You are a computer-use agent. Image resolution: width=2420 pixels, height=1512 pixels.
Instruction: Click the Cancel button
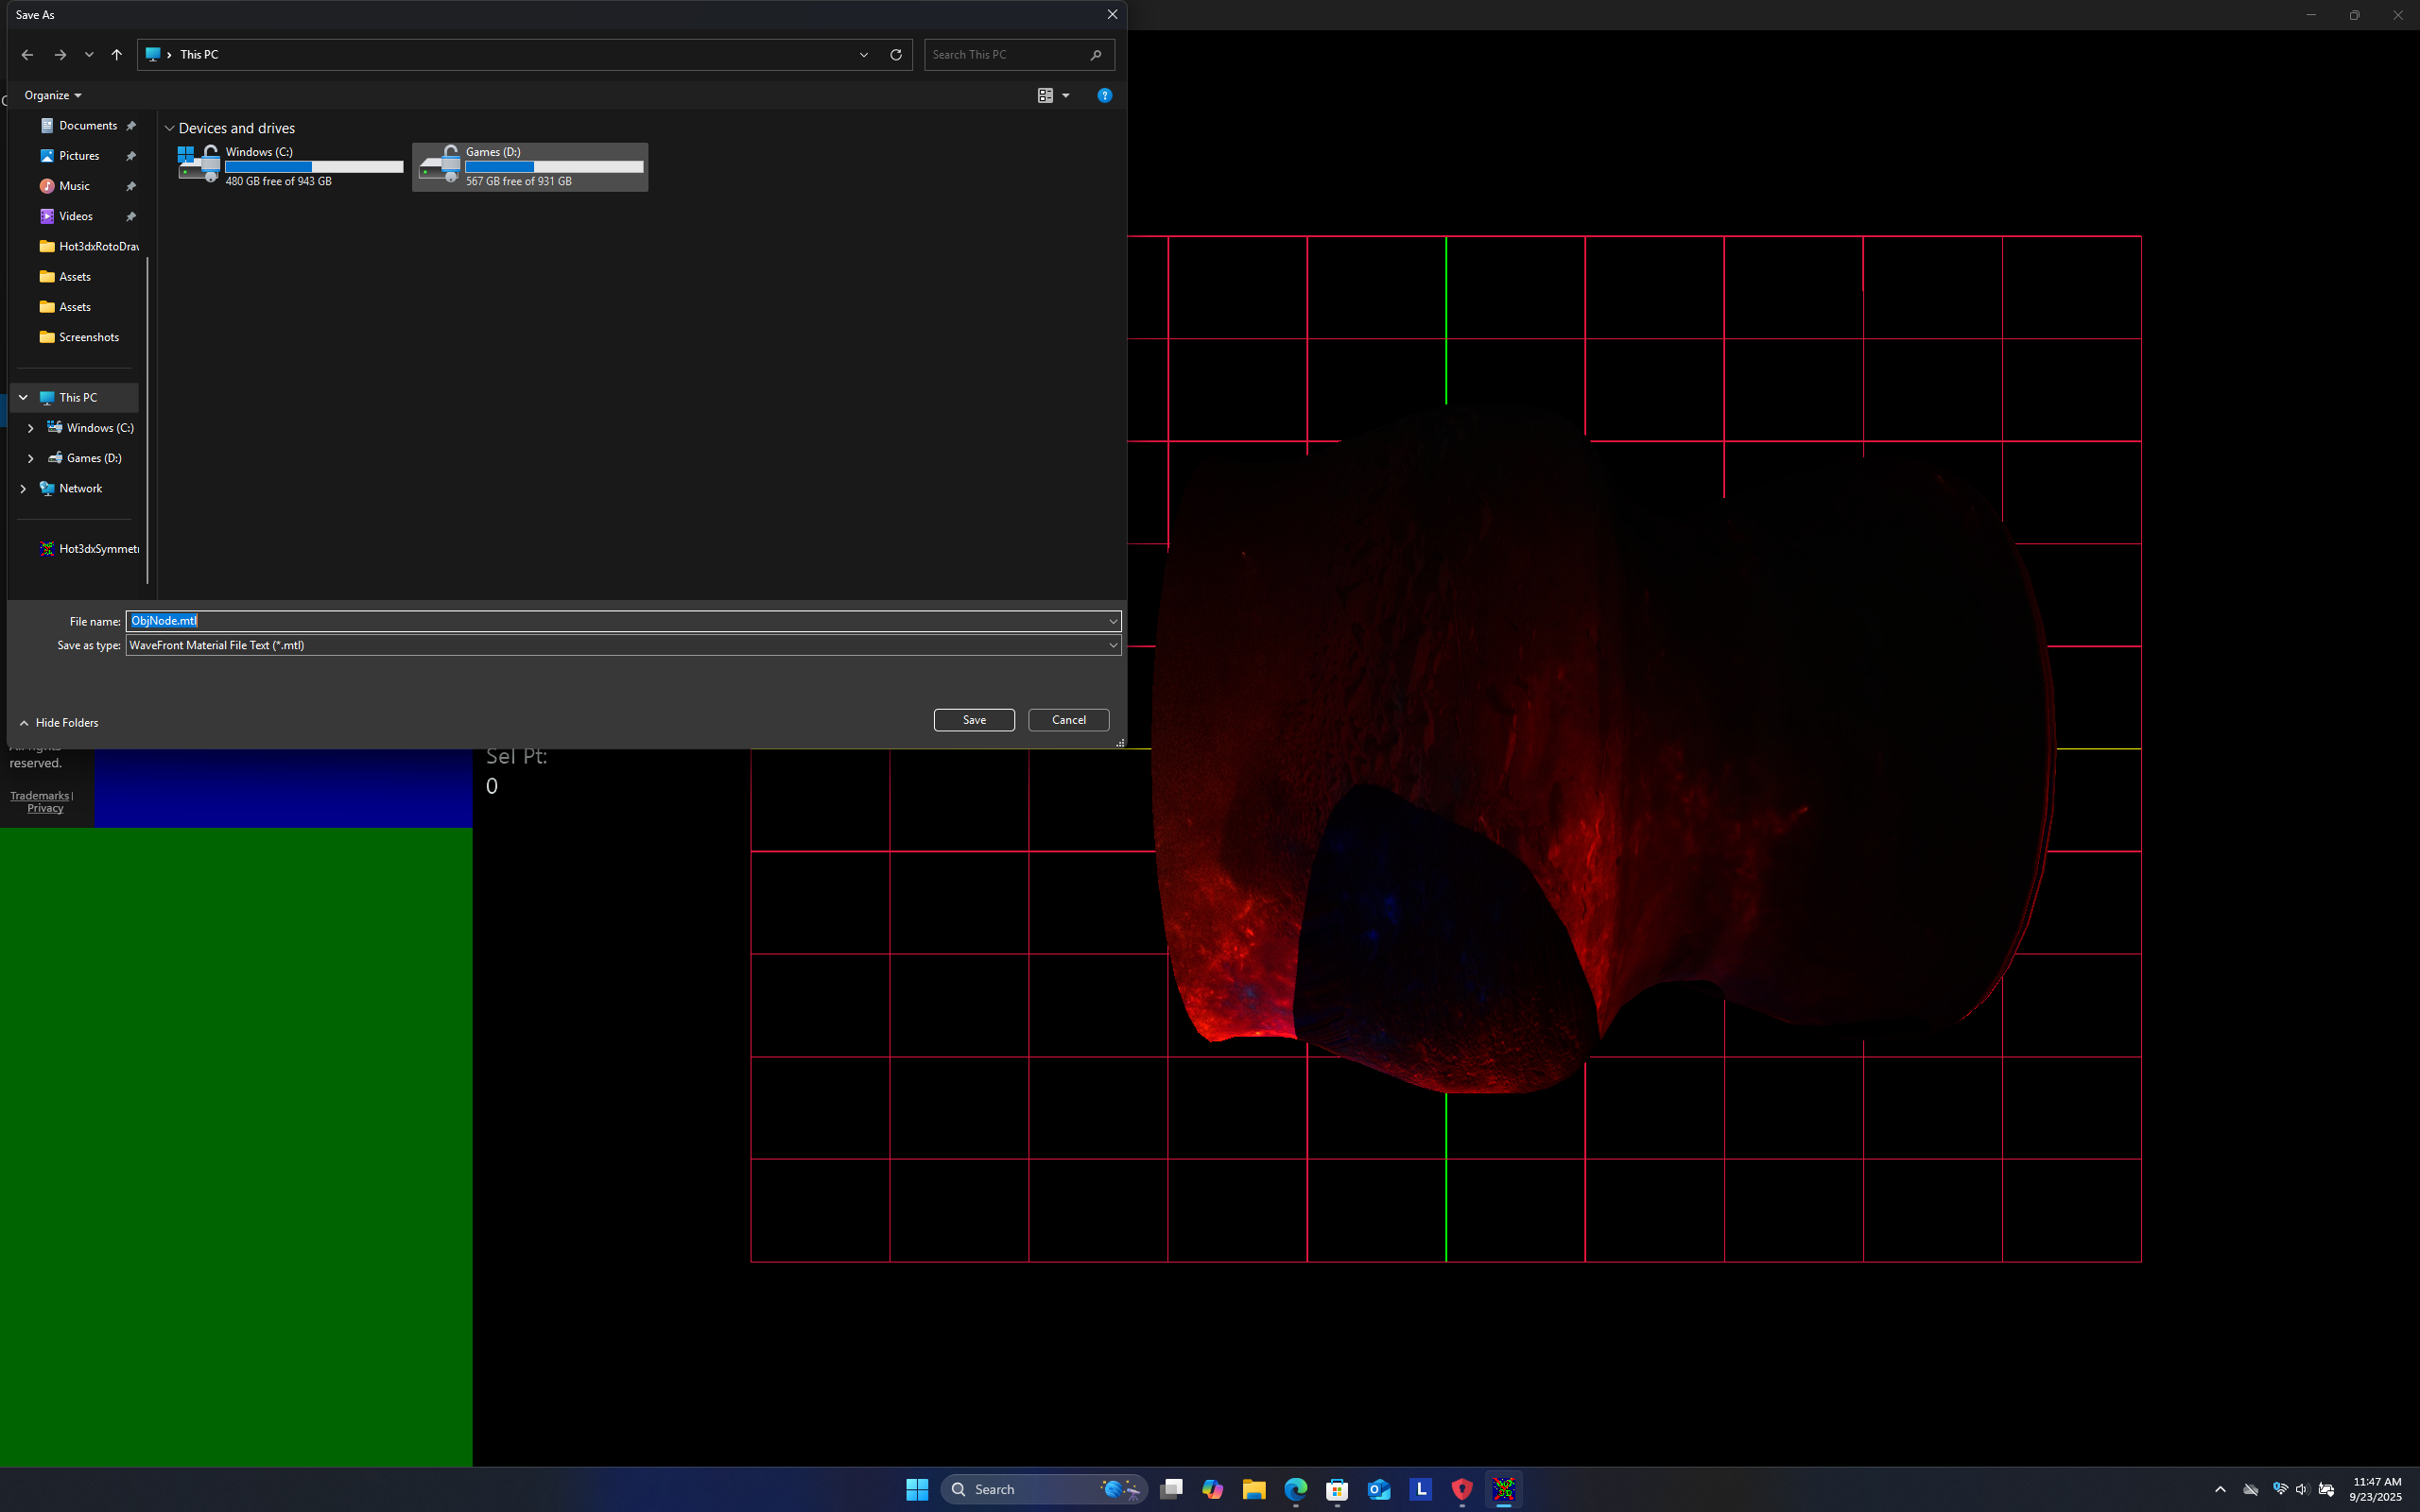click(1068, 720)
